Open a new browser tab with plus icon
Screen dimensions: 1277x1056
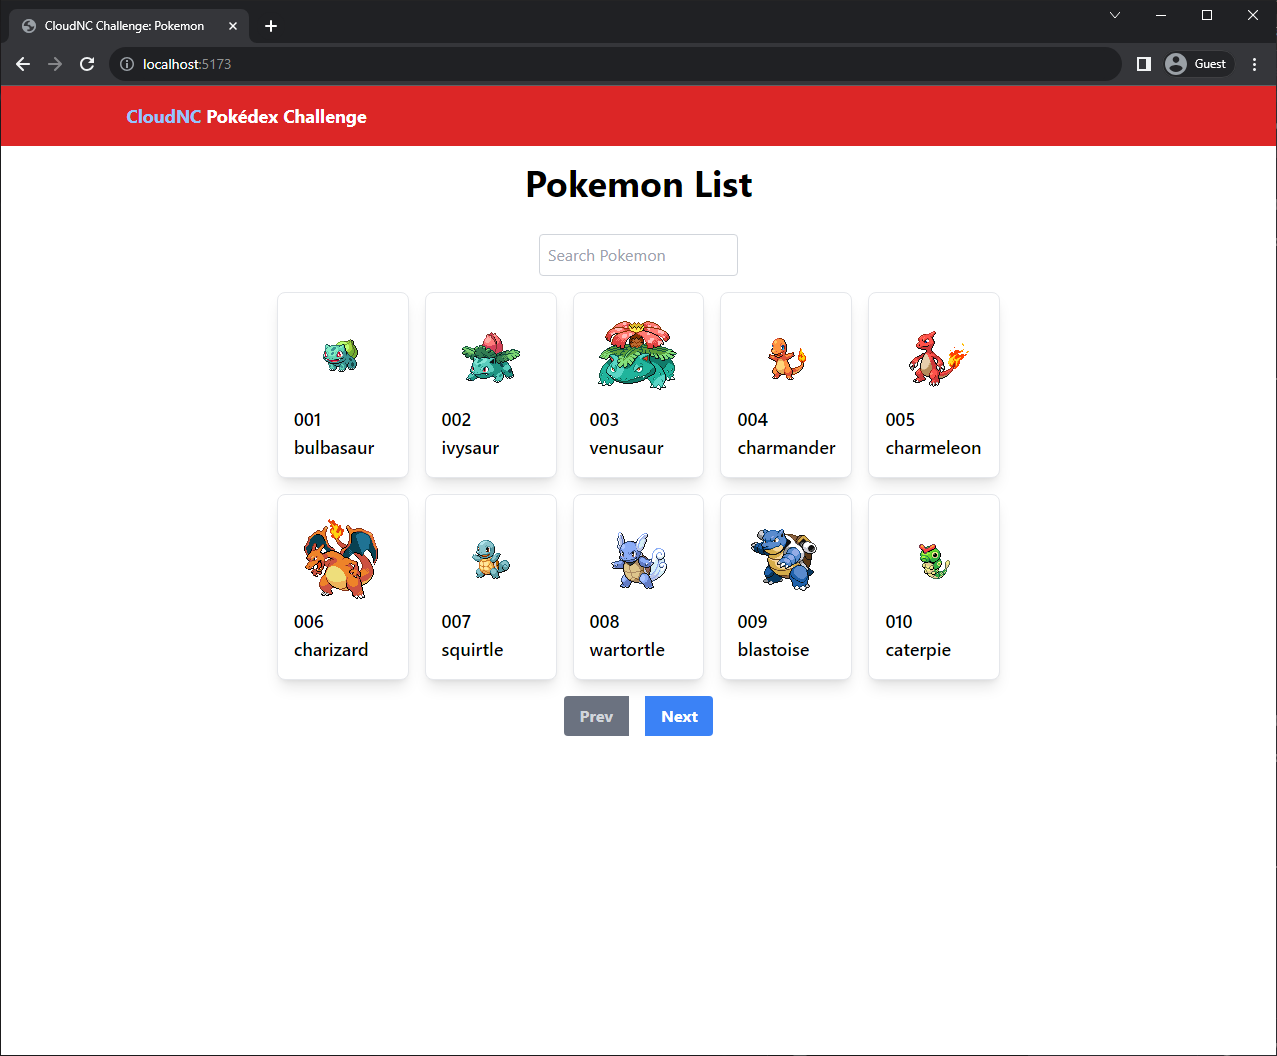coord(271,26)
